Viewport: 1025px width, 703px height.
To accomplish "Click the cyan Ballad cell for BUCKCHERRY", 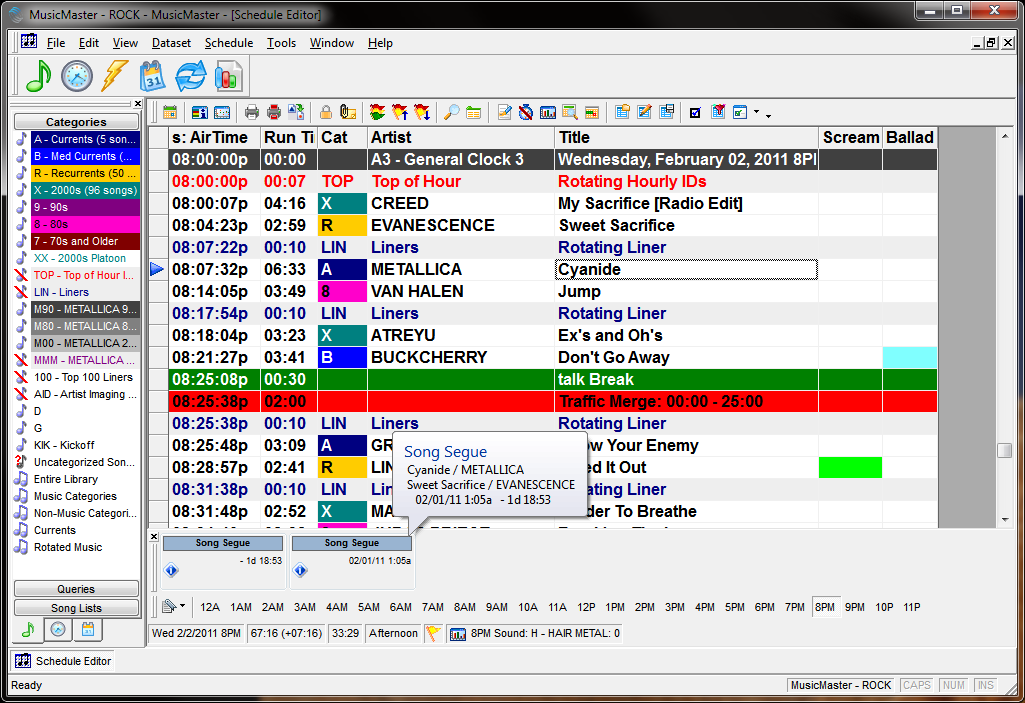I will (x=909, y=358).
